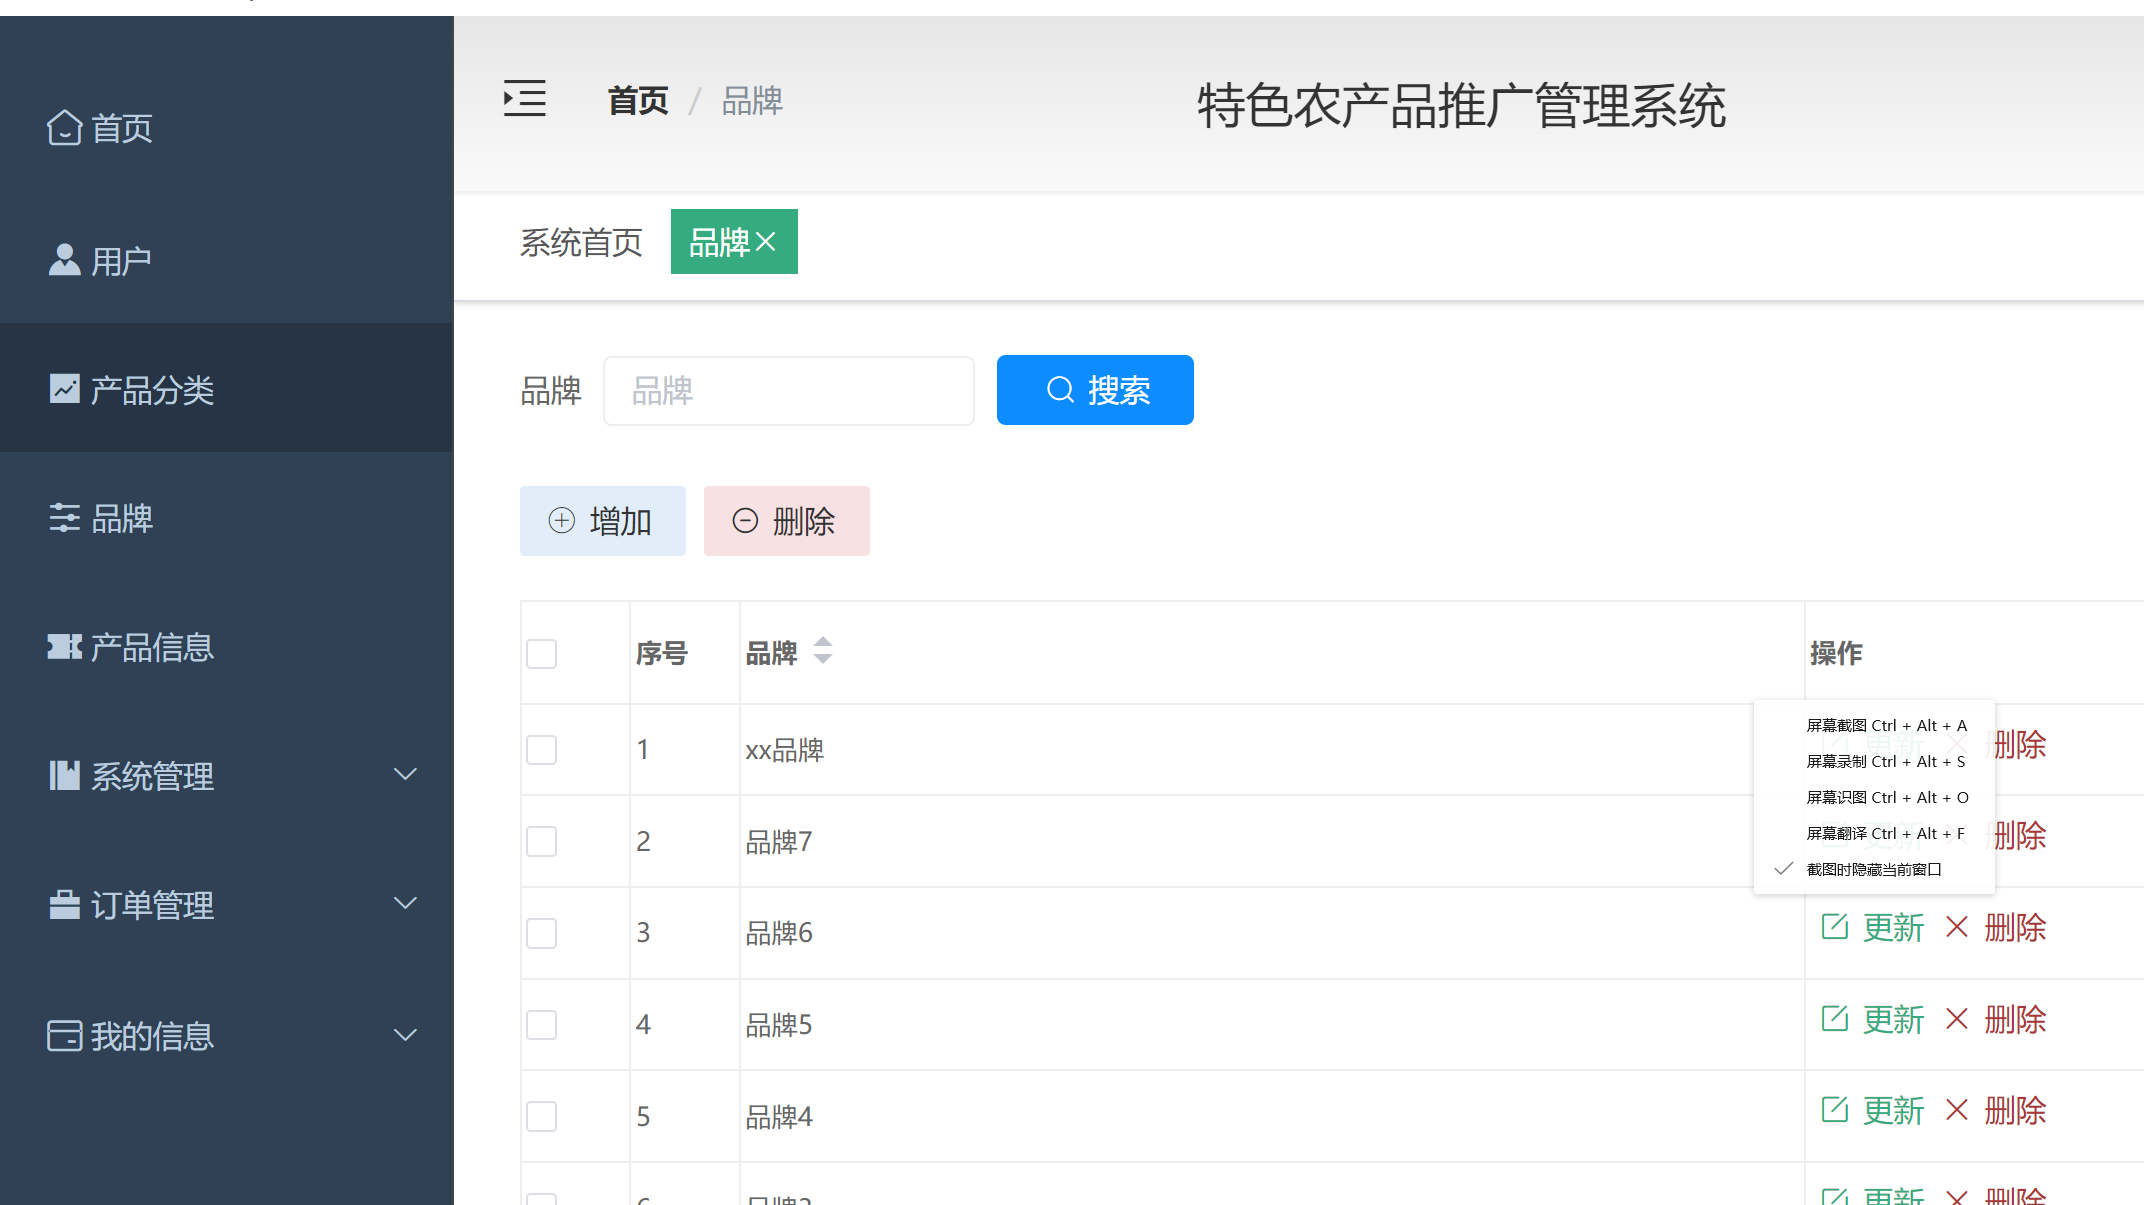Check the box for row xx品牌
The height and width of the screenshot is (1205, 2144).
point(541,750)
